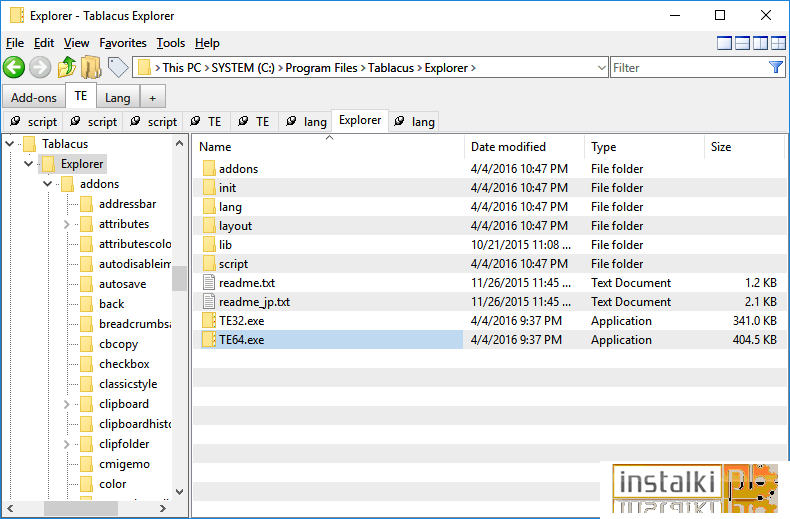
Task: Select addressbar in folder tree
Action: point(127,204)
